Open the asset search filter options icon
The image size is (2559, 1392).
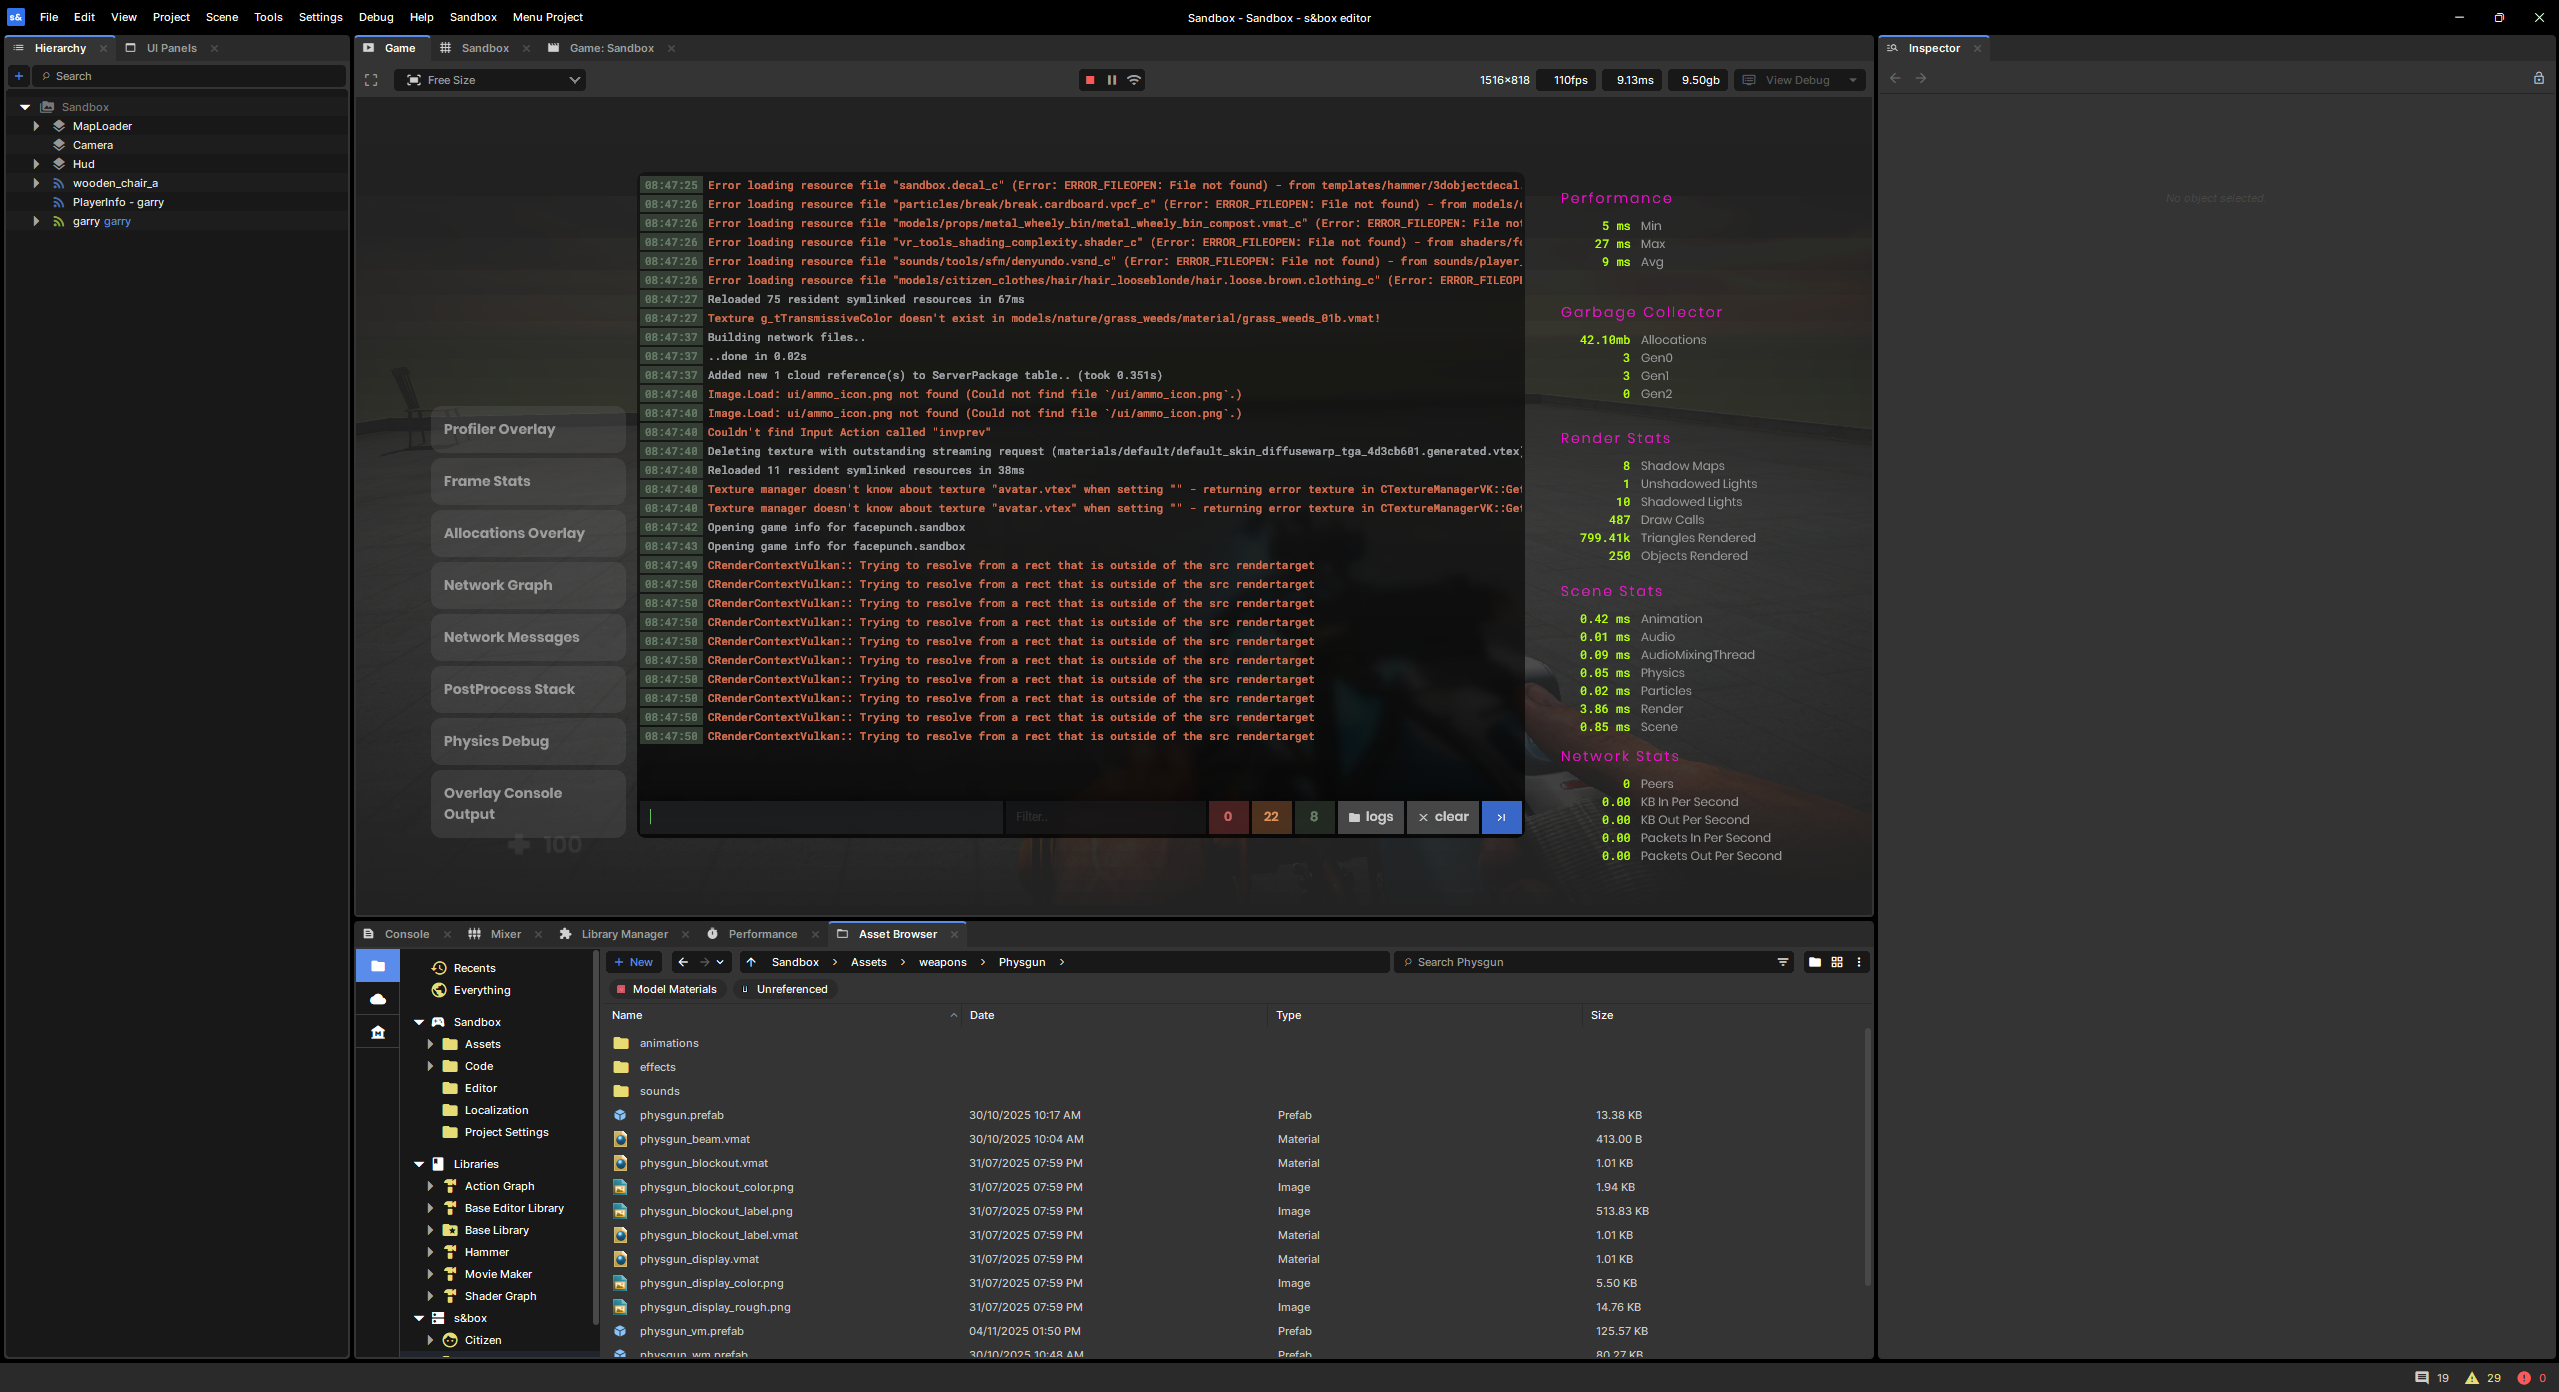(x=1783, y=962)
